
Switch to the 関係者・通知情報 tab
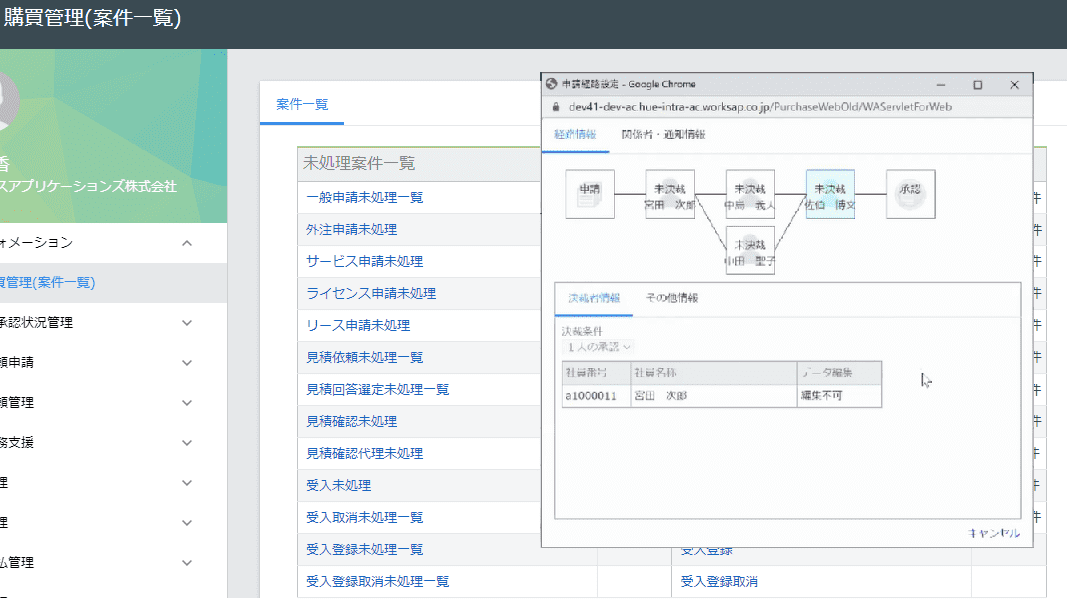(x=663, y=134)
